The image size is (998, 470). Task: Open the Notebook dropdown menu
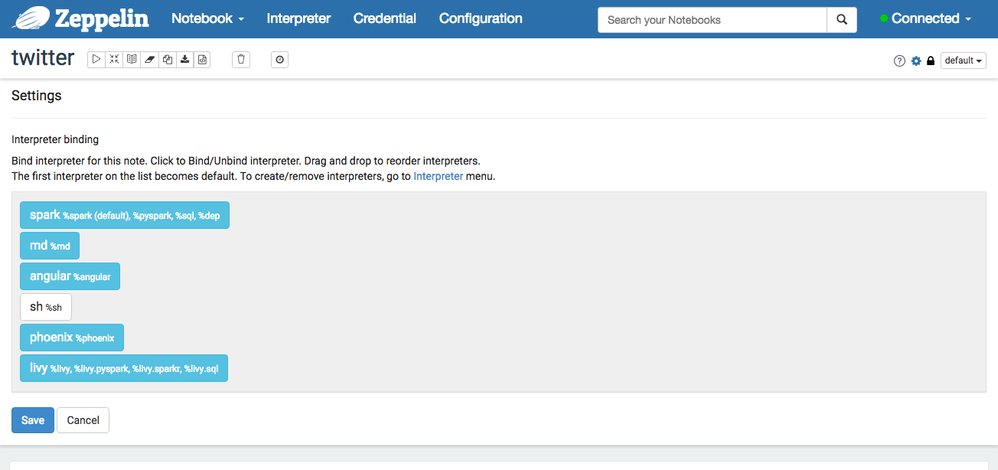tap(207, 18)
